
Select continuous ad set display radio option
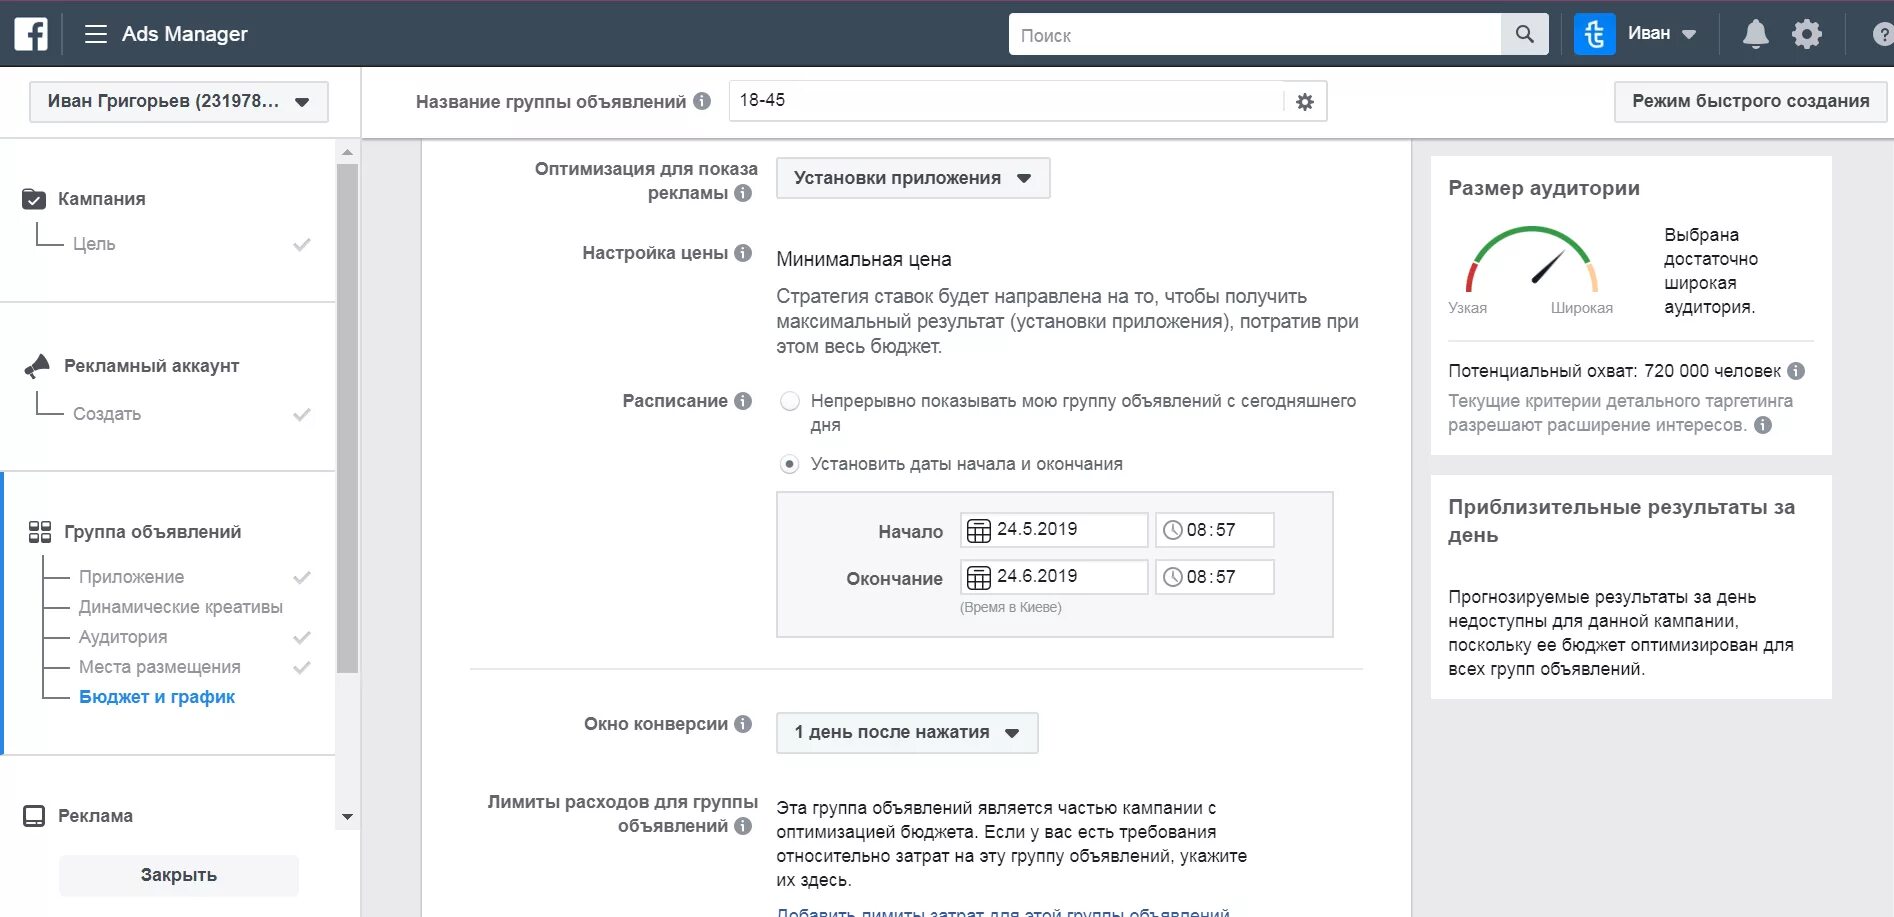[x=790, y=401]
